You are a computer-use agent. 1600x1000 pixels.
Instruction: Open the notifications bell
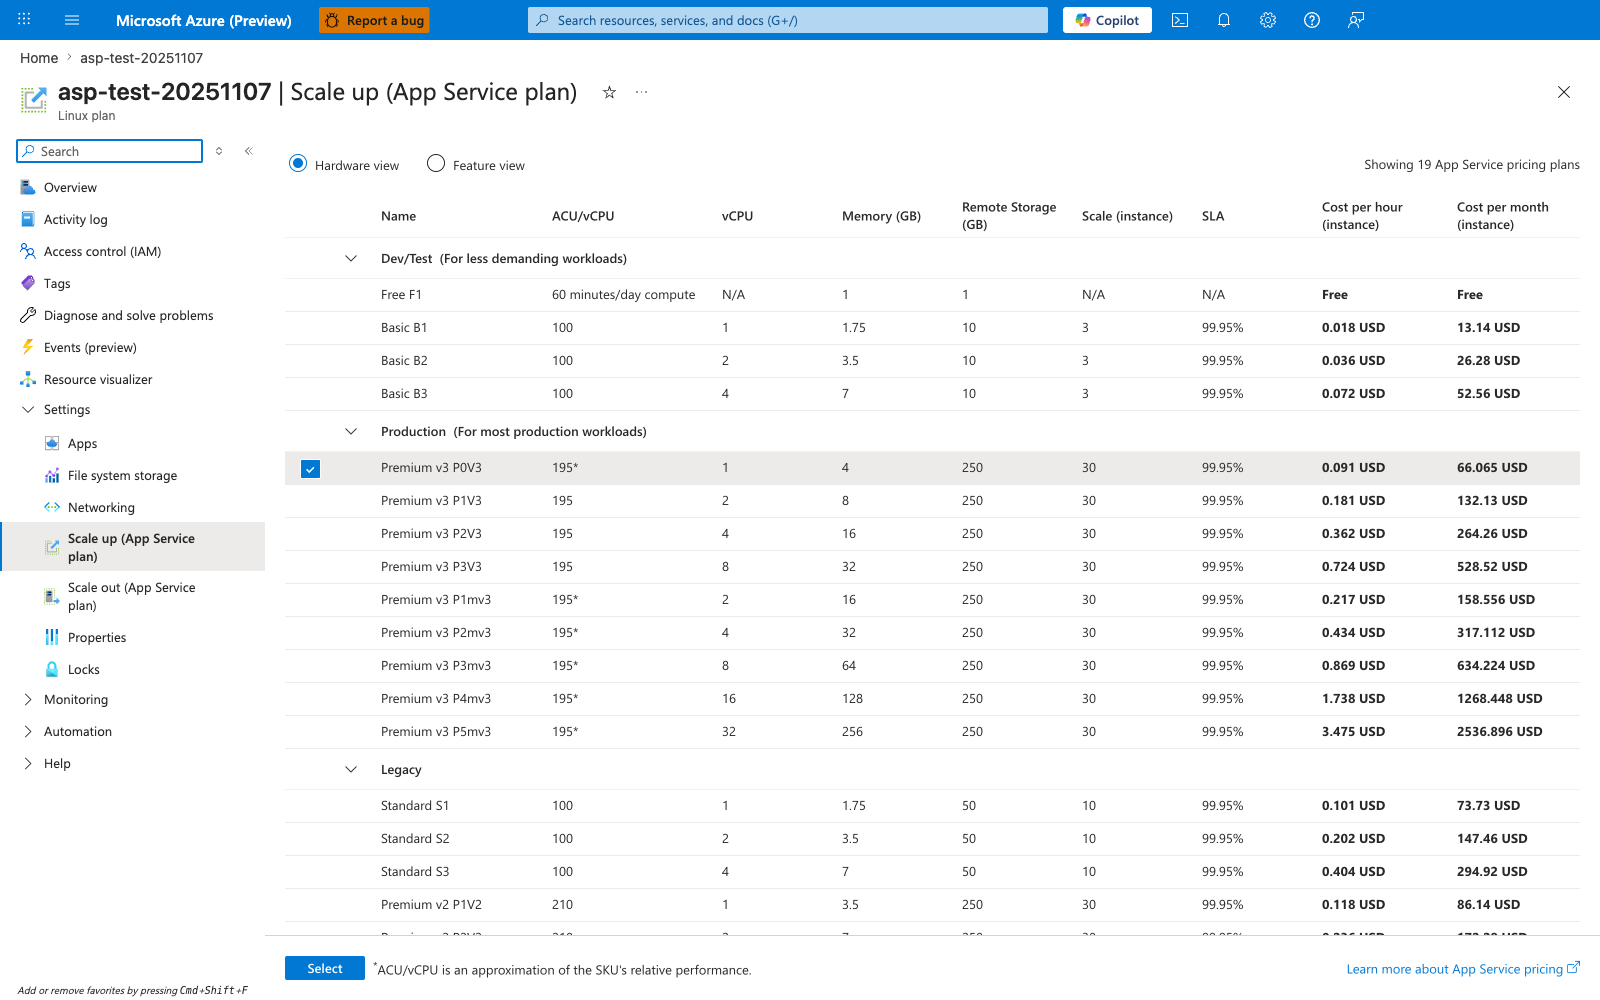click(x=1224, y=20)
